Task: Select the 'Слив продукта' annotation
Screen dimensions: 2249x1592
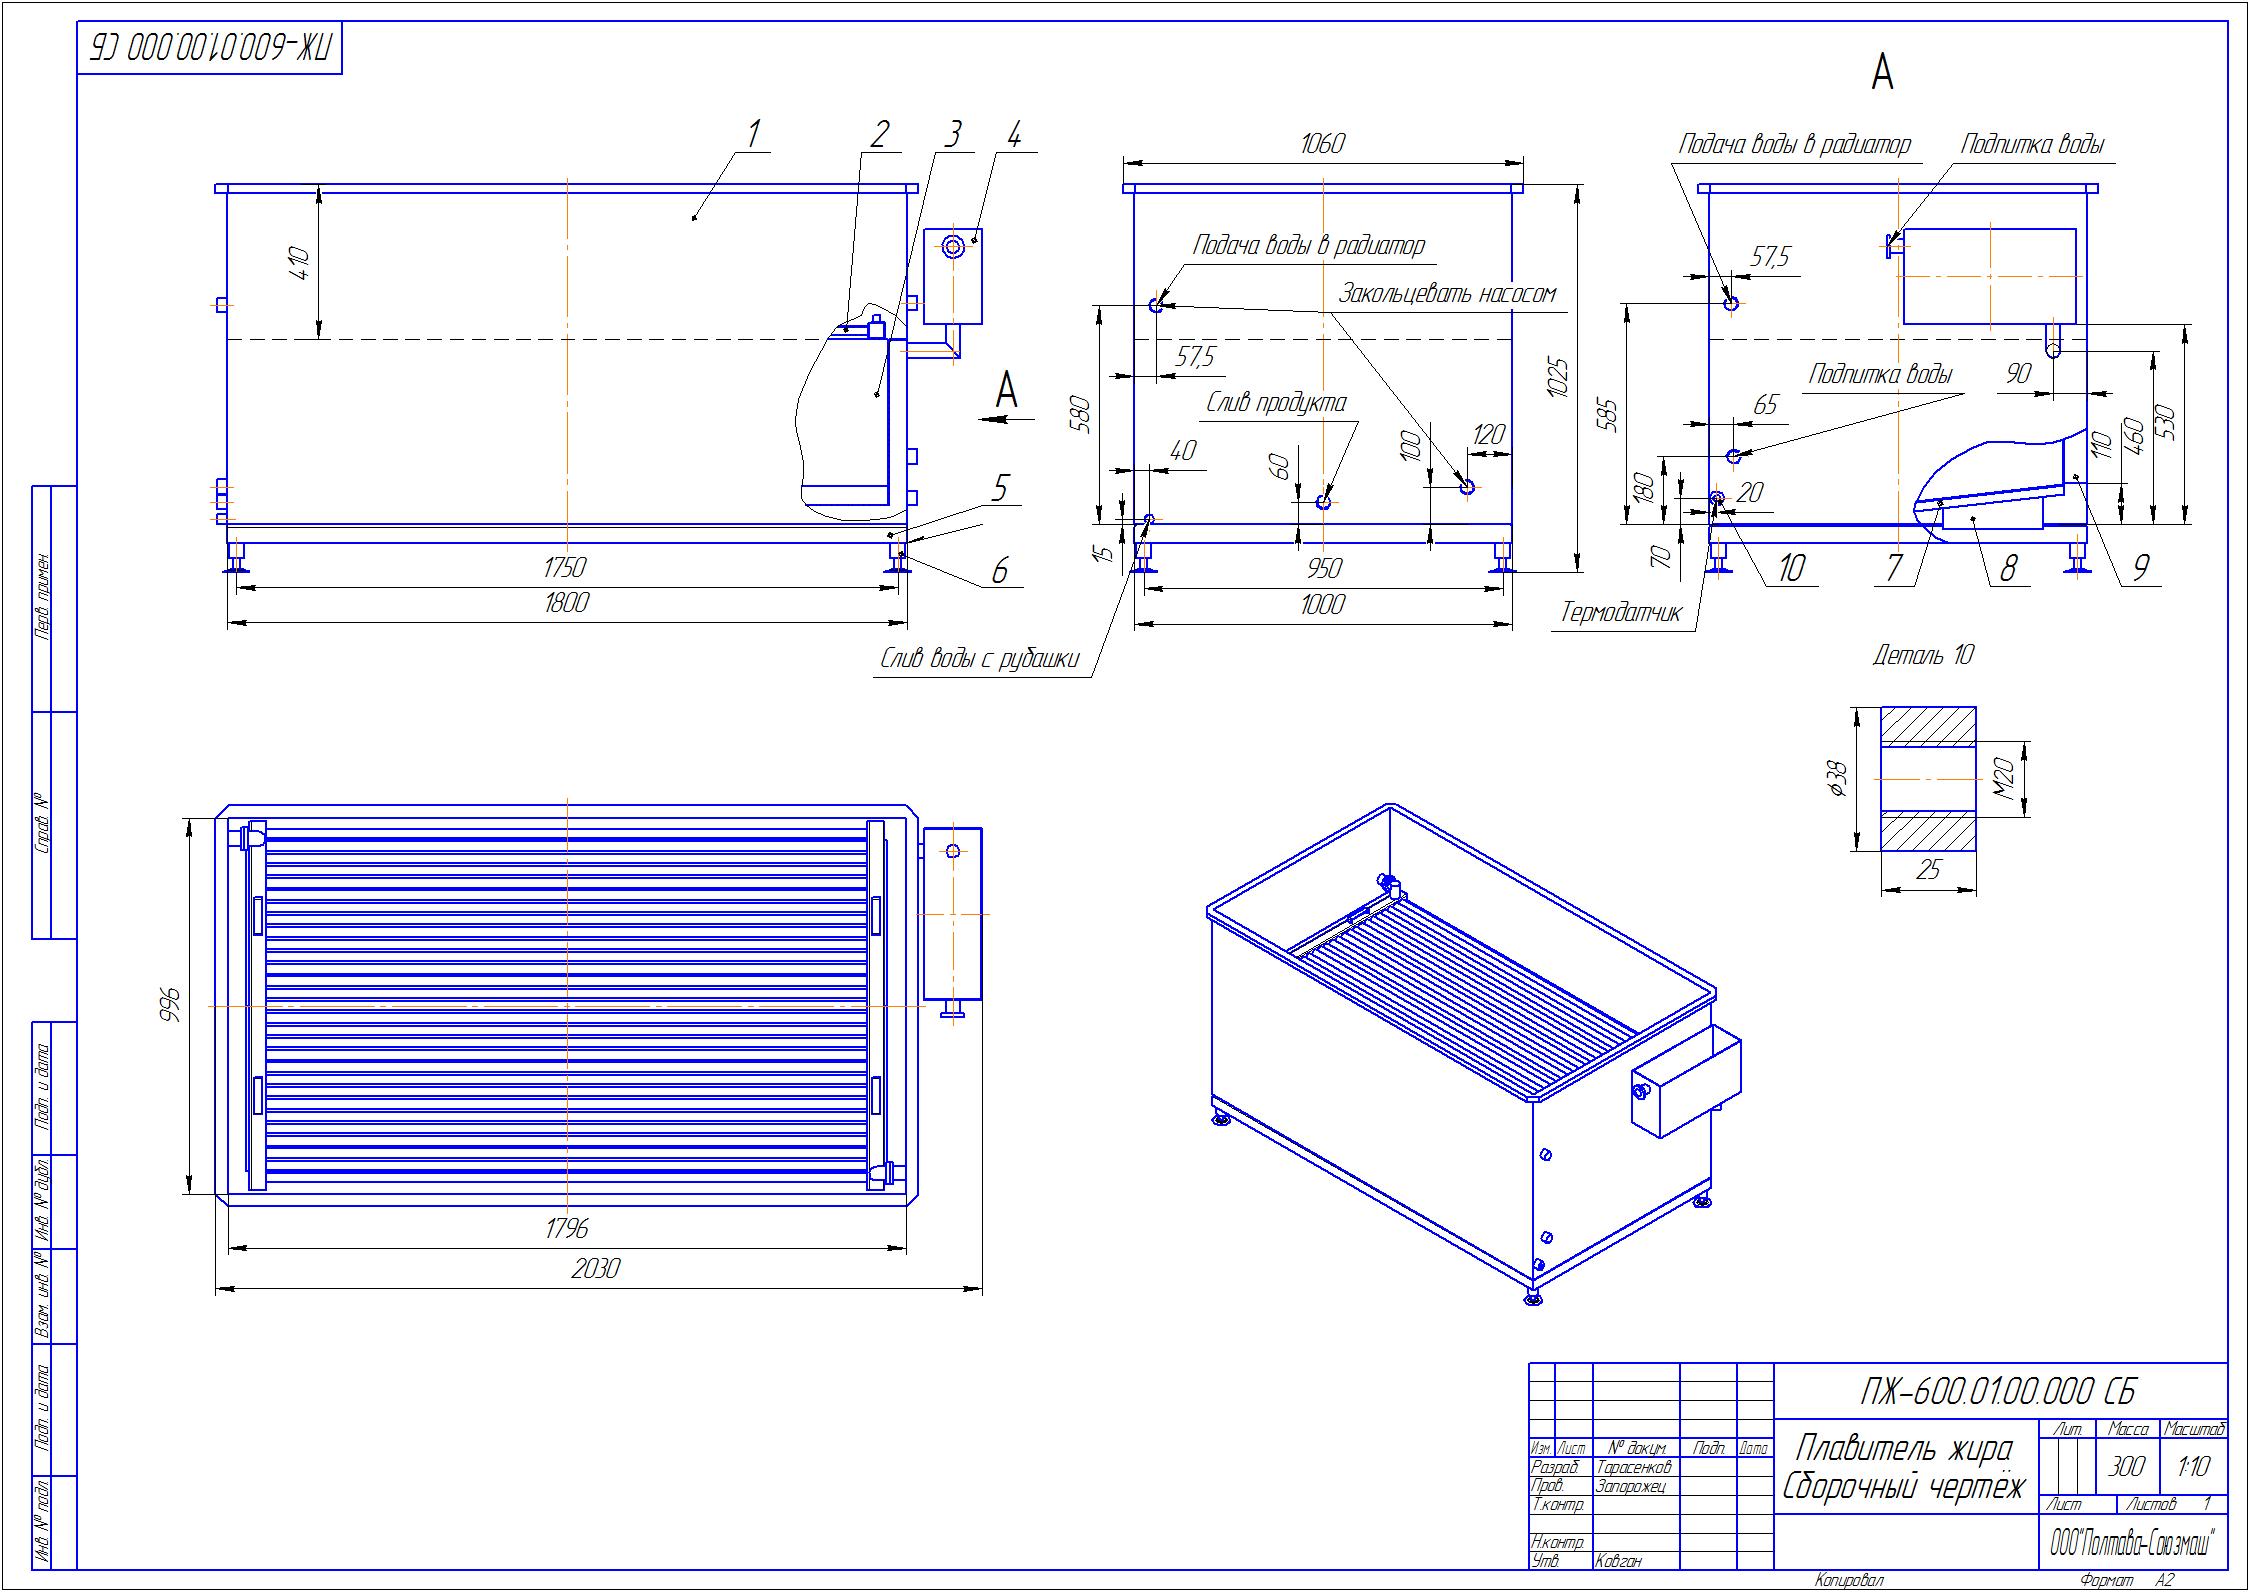Action: coord(1276,403)
